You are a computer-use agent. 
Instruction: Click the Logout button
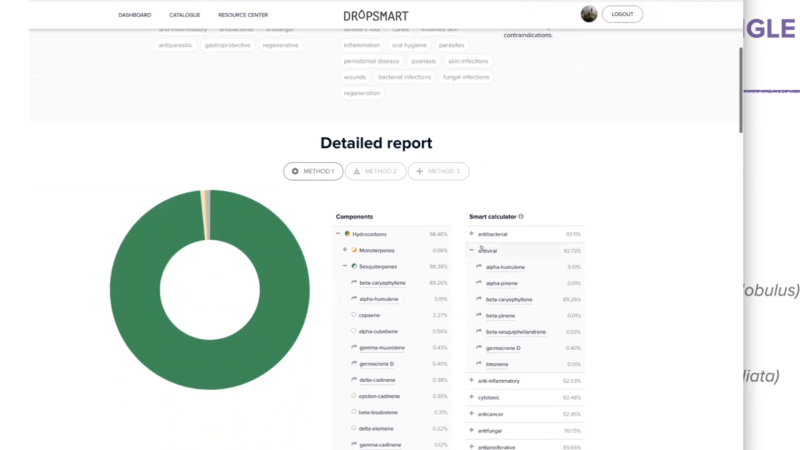622,15
